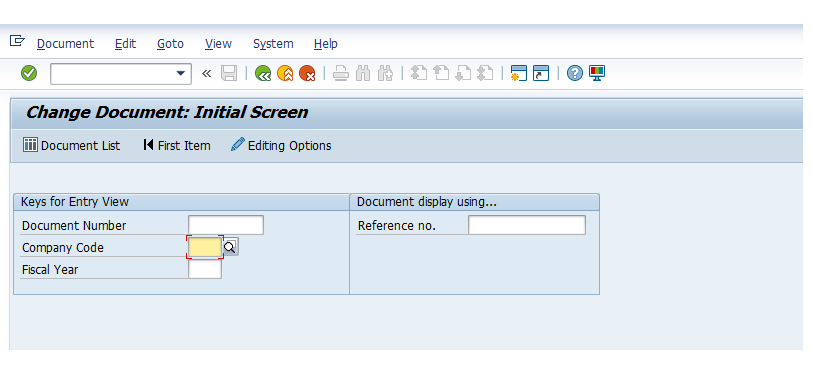Click the yellow Exit icon
This screenshot has height=371, width=813.
click(x=285, y=73)
